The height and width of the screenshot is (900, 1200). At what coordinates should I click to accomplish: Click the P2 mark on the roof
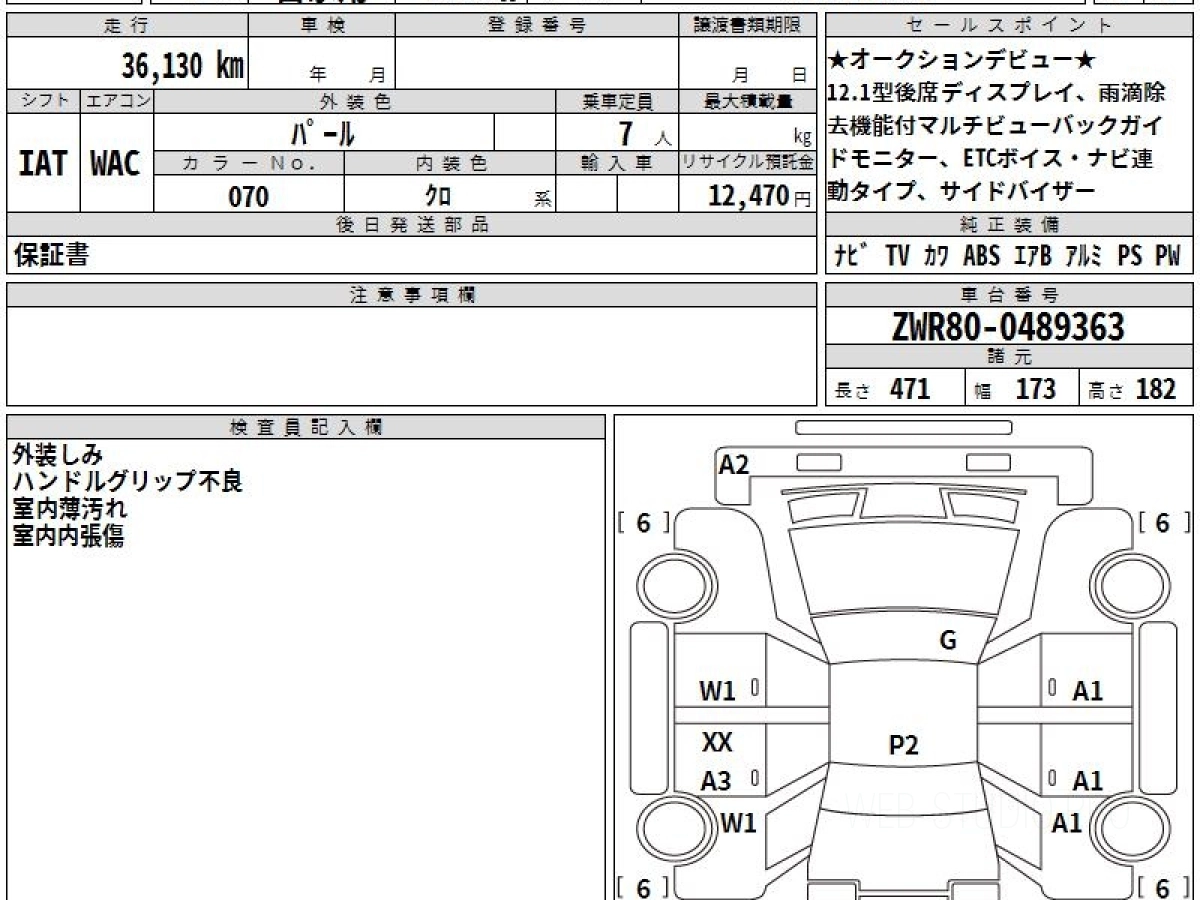(x=903, y=744)
